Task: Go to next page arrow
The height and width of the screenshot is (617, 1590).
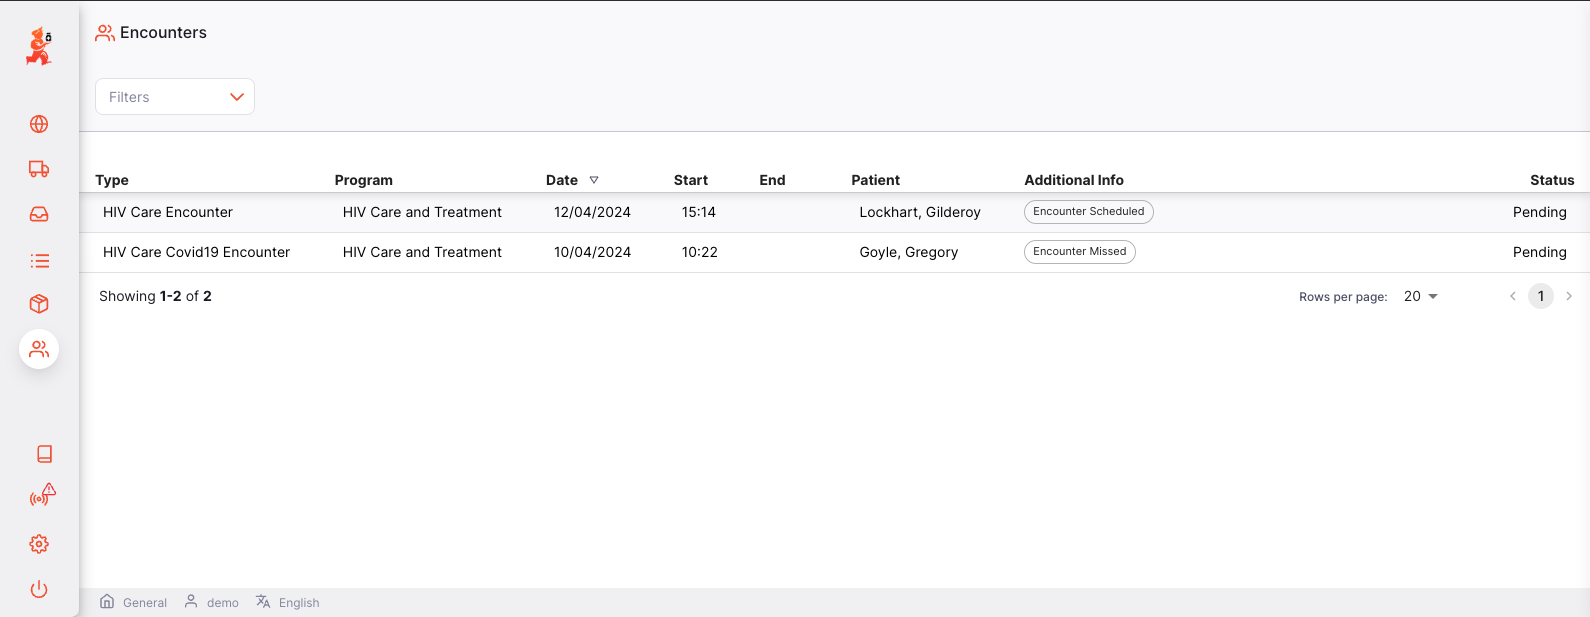Action: click(x=1569, y=296)
